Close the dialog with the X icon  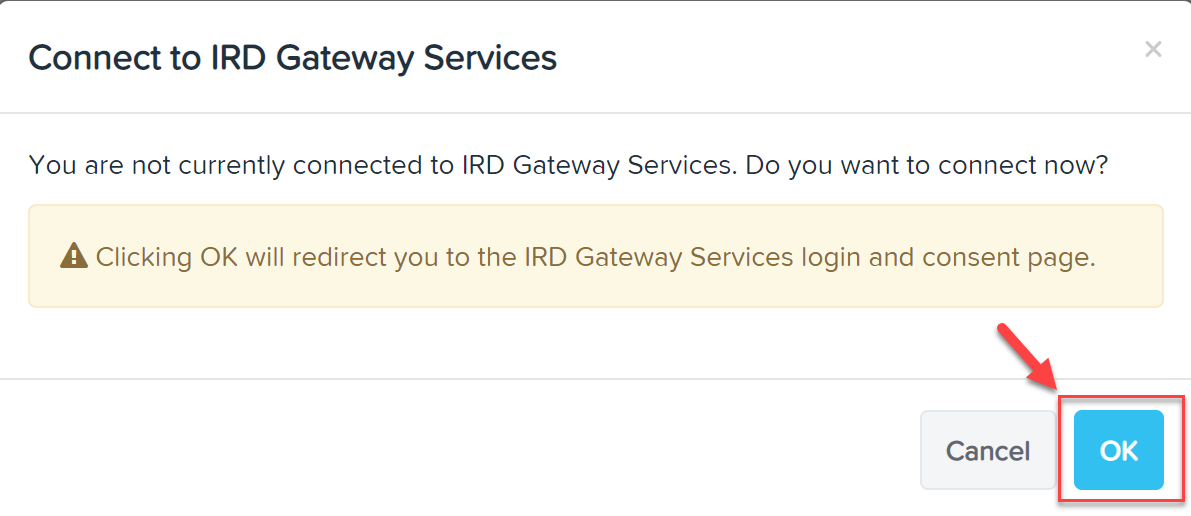click(x=1153, y=50)
